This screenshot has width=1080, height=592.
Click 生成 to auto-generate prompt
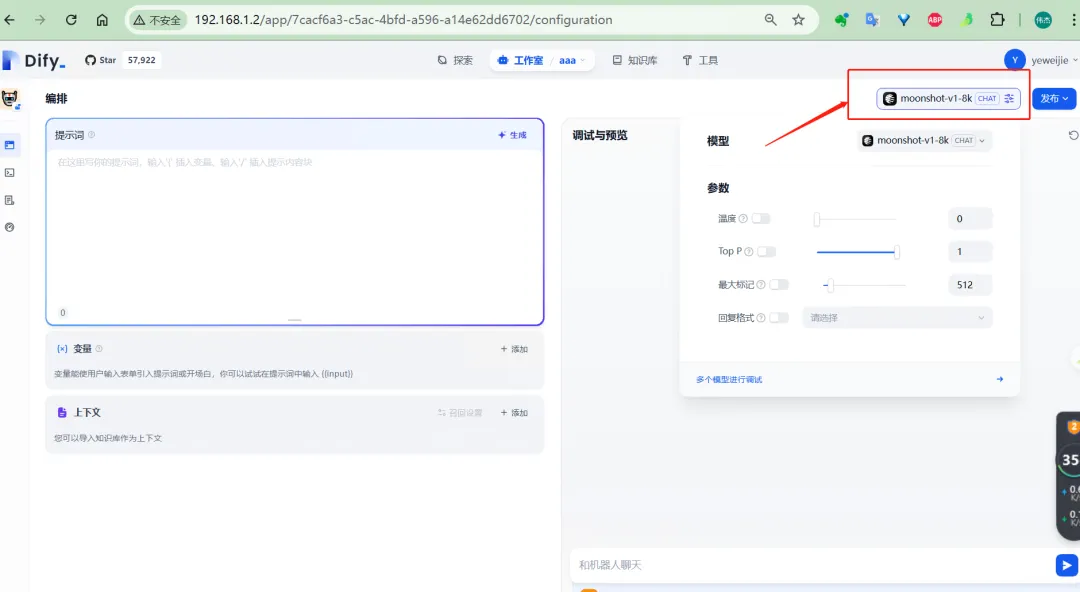pyautogui.click(x=512, y=135)
